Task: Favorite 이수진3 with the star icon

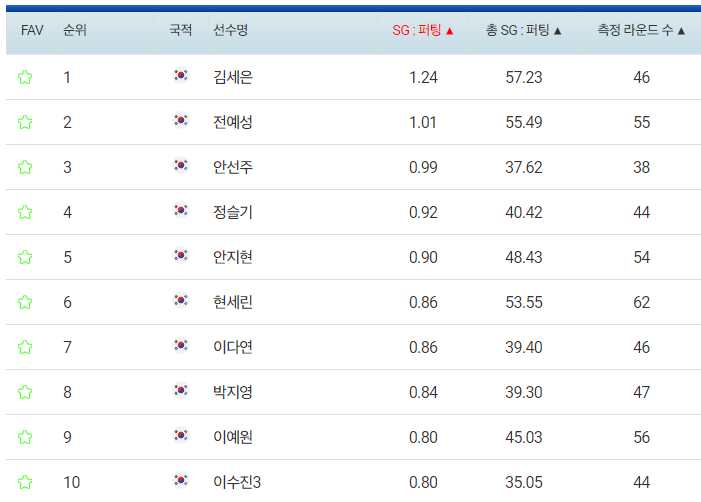Action: click(25, 482)
